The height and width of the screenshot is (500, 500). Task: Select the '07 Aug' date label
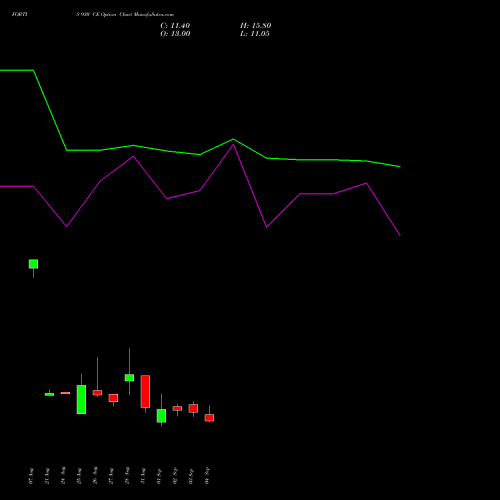31,476
